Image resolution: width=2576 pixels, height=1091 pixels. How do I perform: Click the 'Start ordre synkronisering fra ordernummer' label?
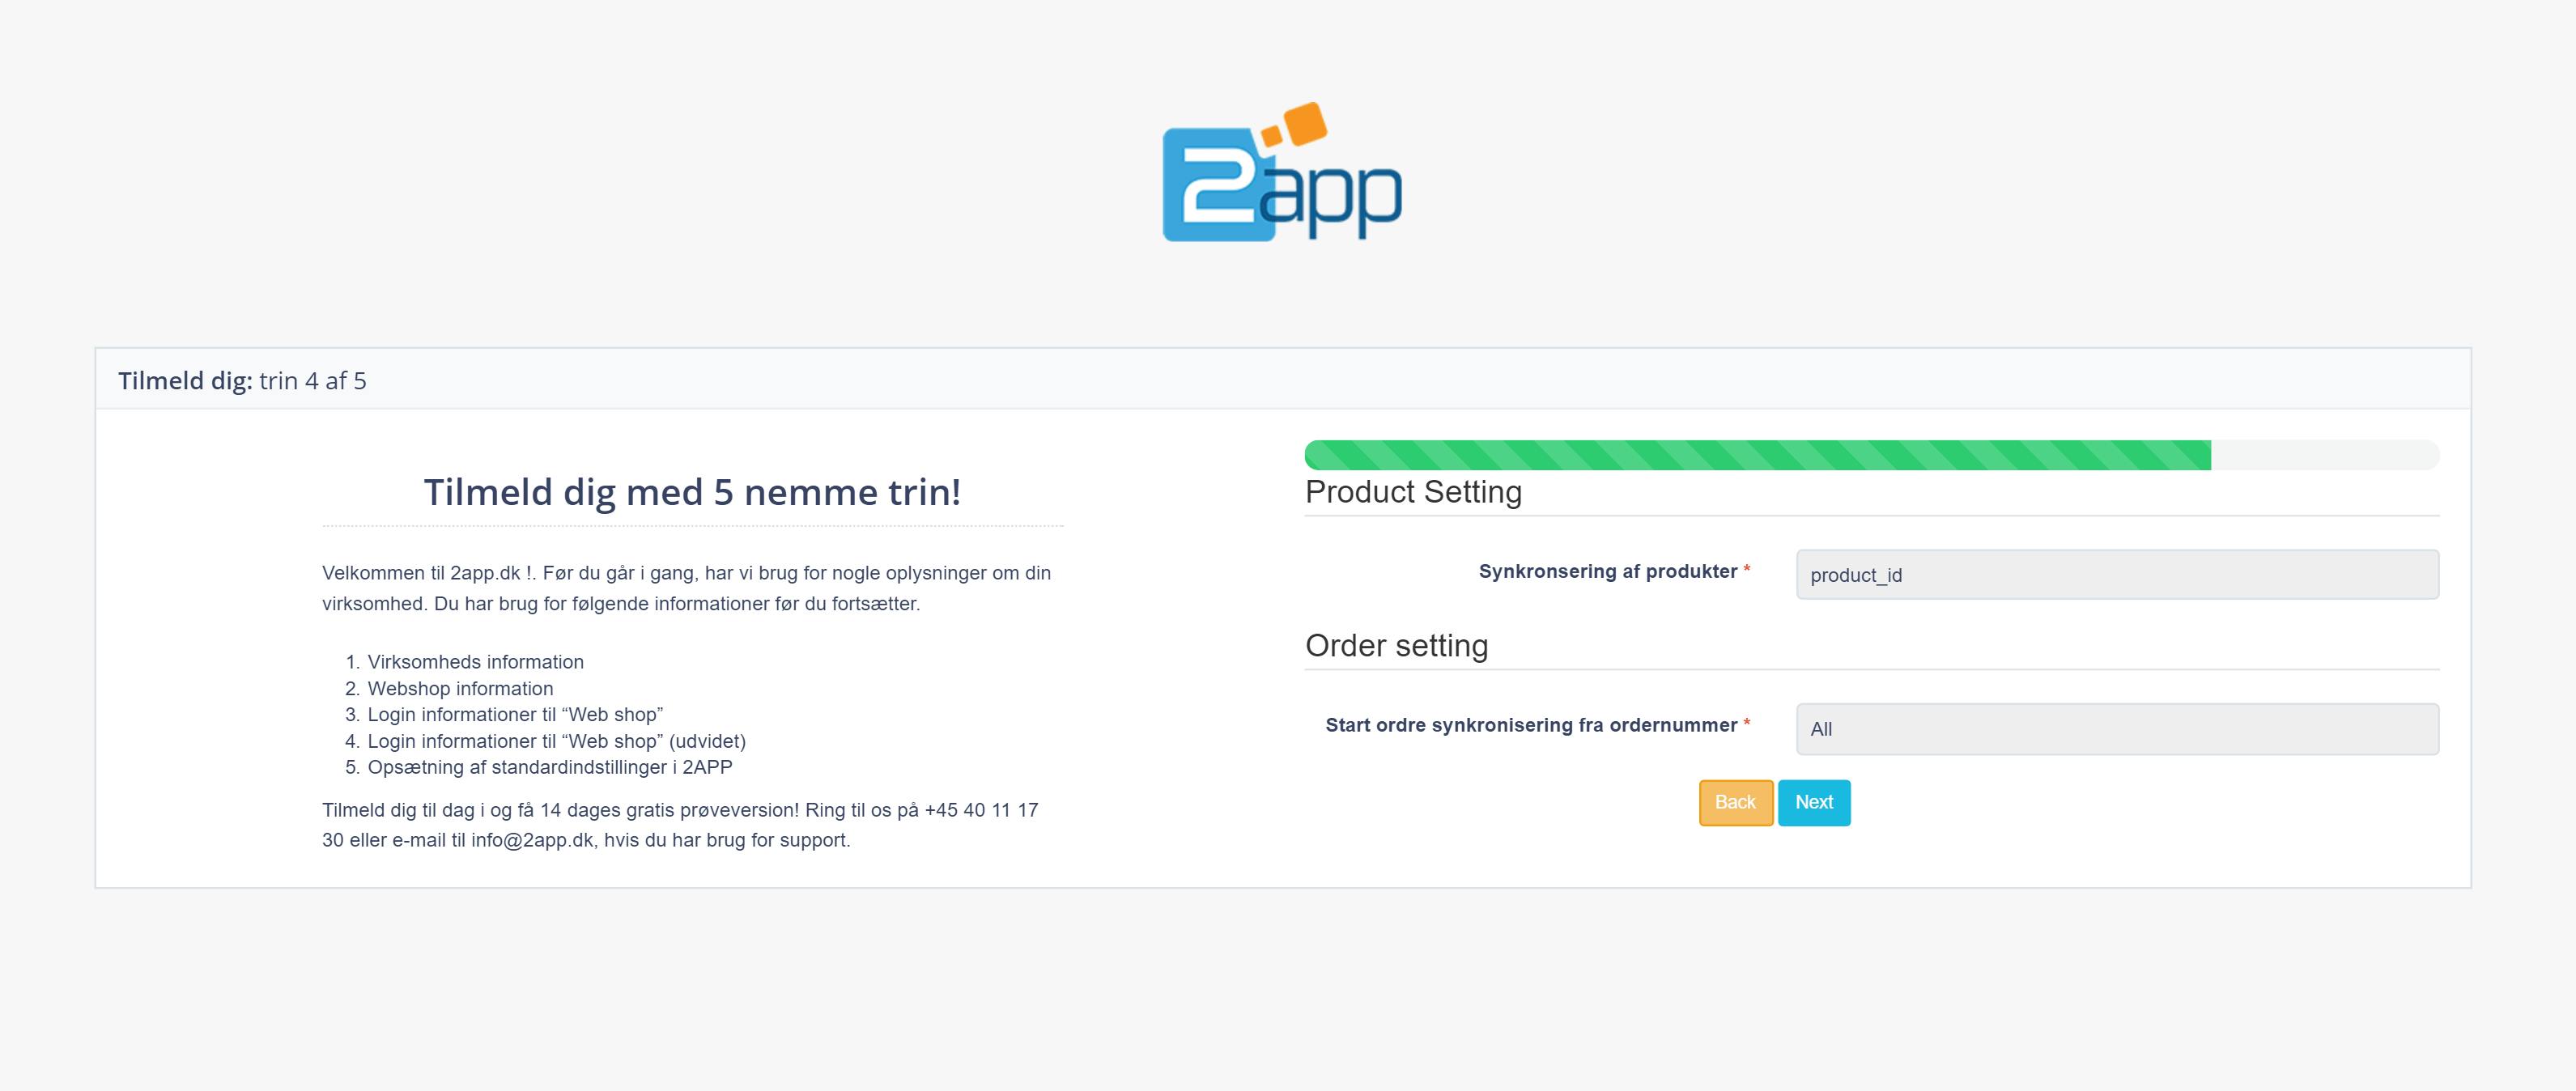pyautogui.click(x=1531, y=725)
